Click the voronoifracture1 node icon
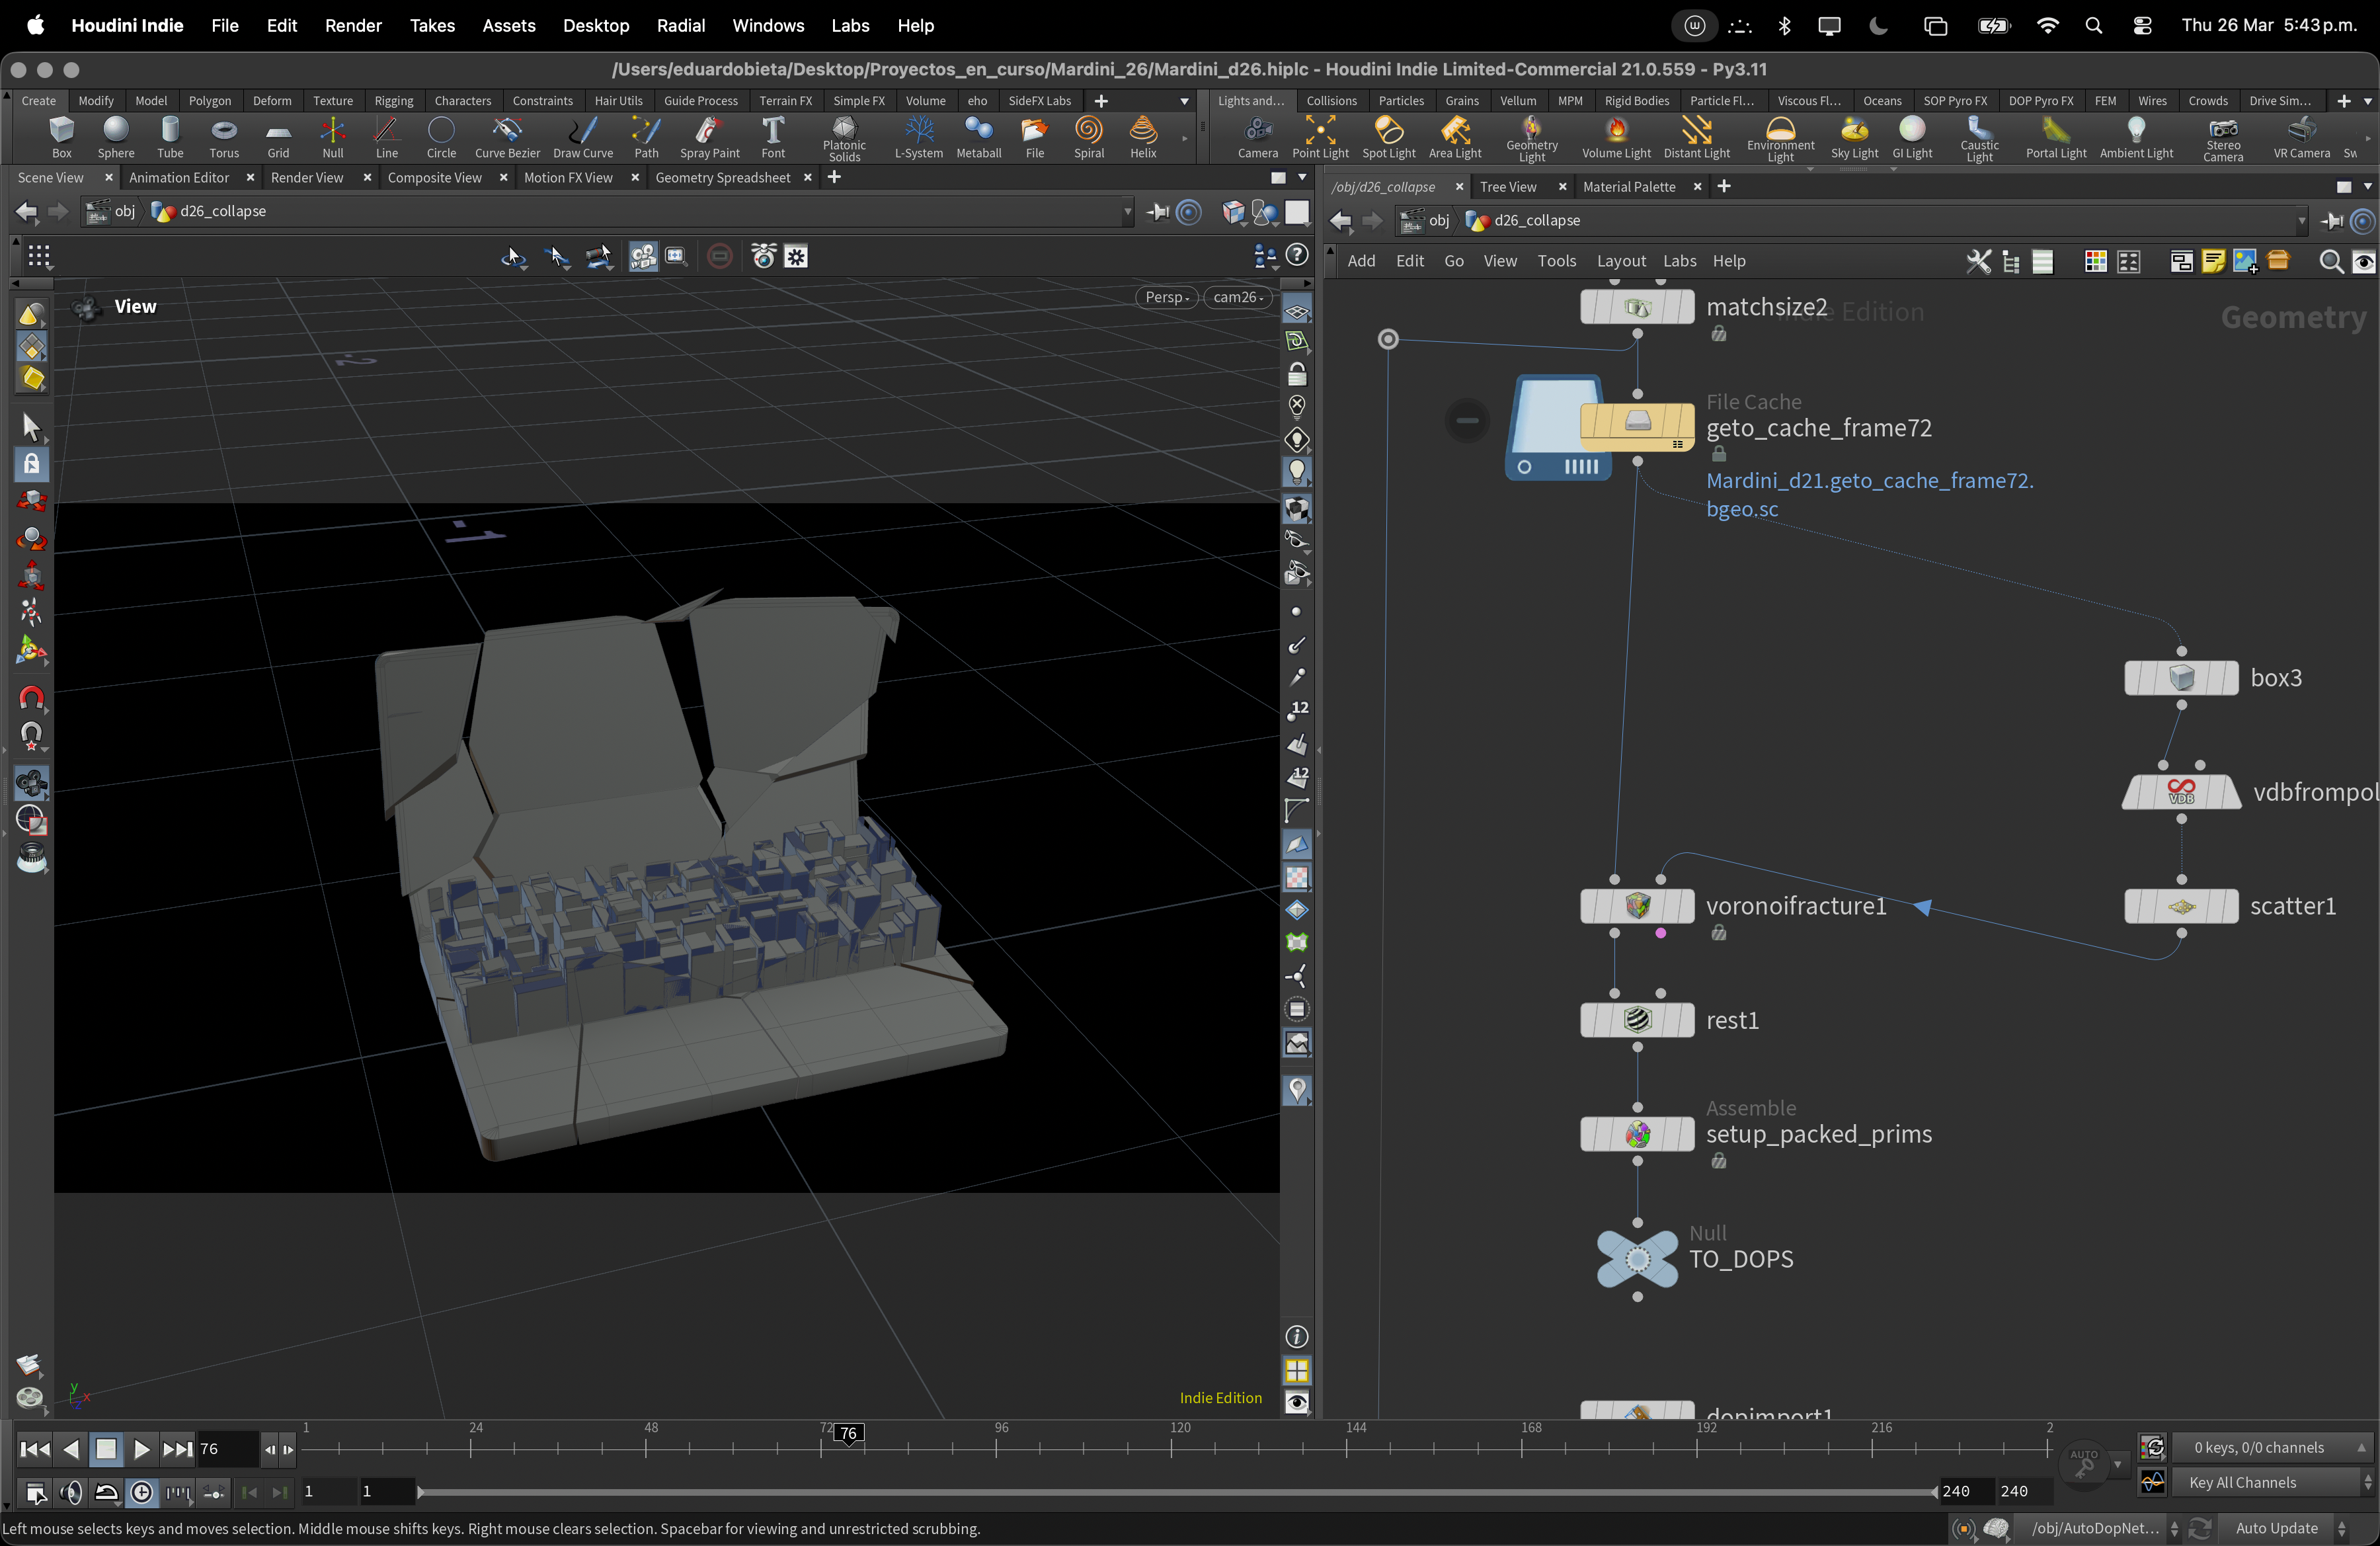The width and height of the screenshot is (2380, 1546). pyautogui.click(x=1637, y=906)
